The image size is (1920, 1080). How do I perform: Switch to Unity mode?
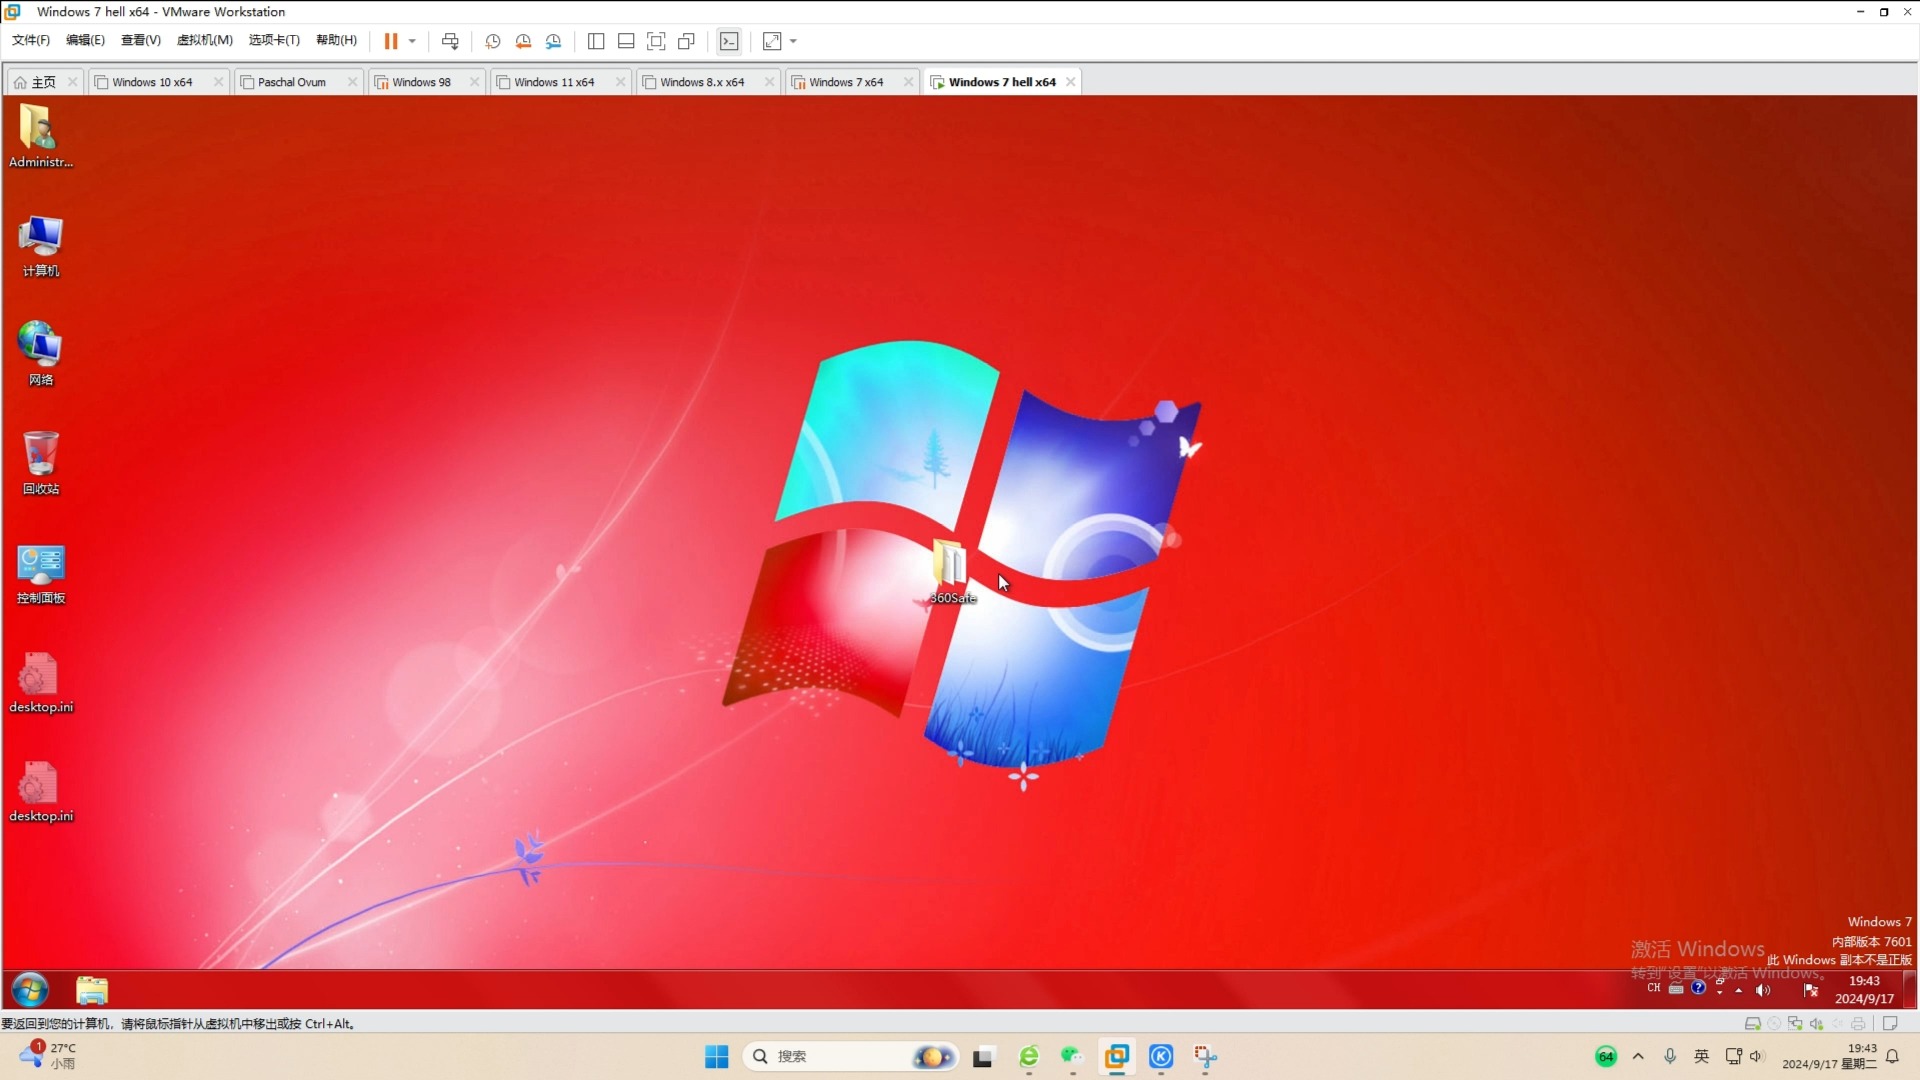click(686, 41)
